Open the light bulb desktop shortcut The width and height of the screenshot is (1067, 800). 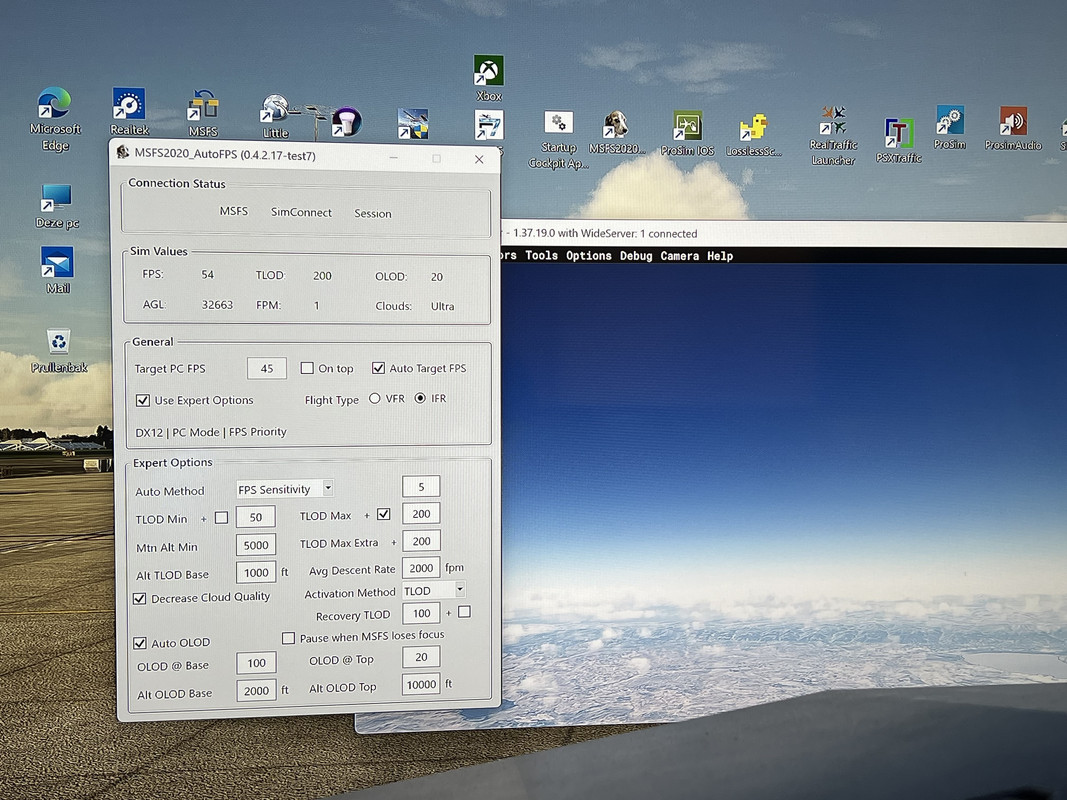pyautogui.click(x=347, y=122)
